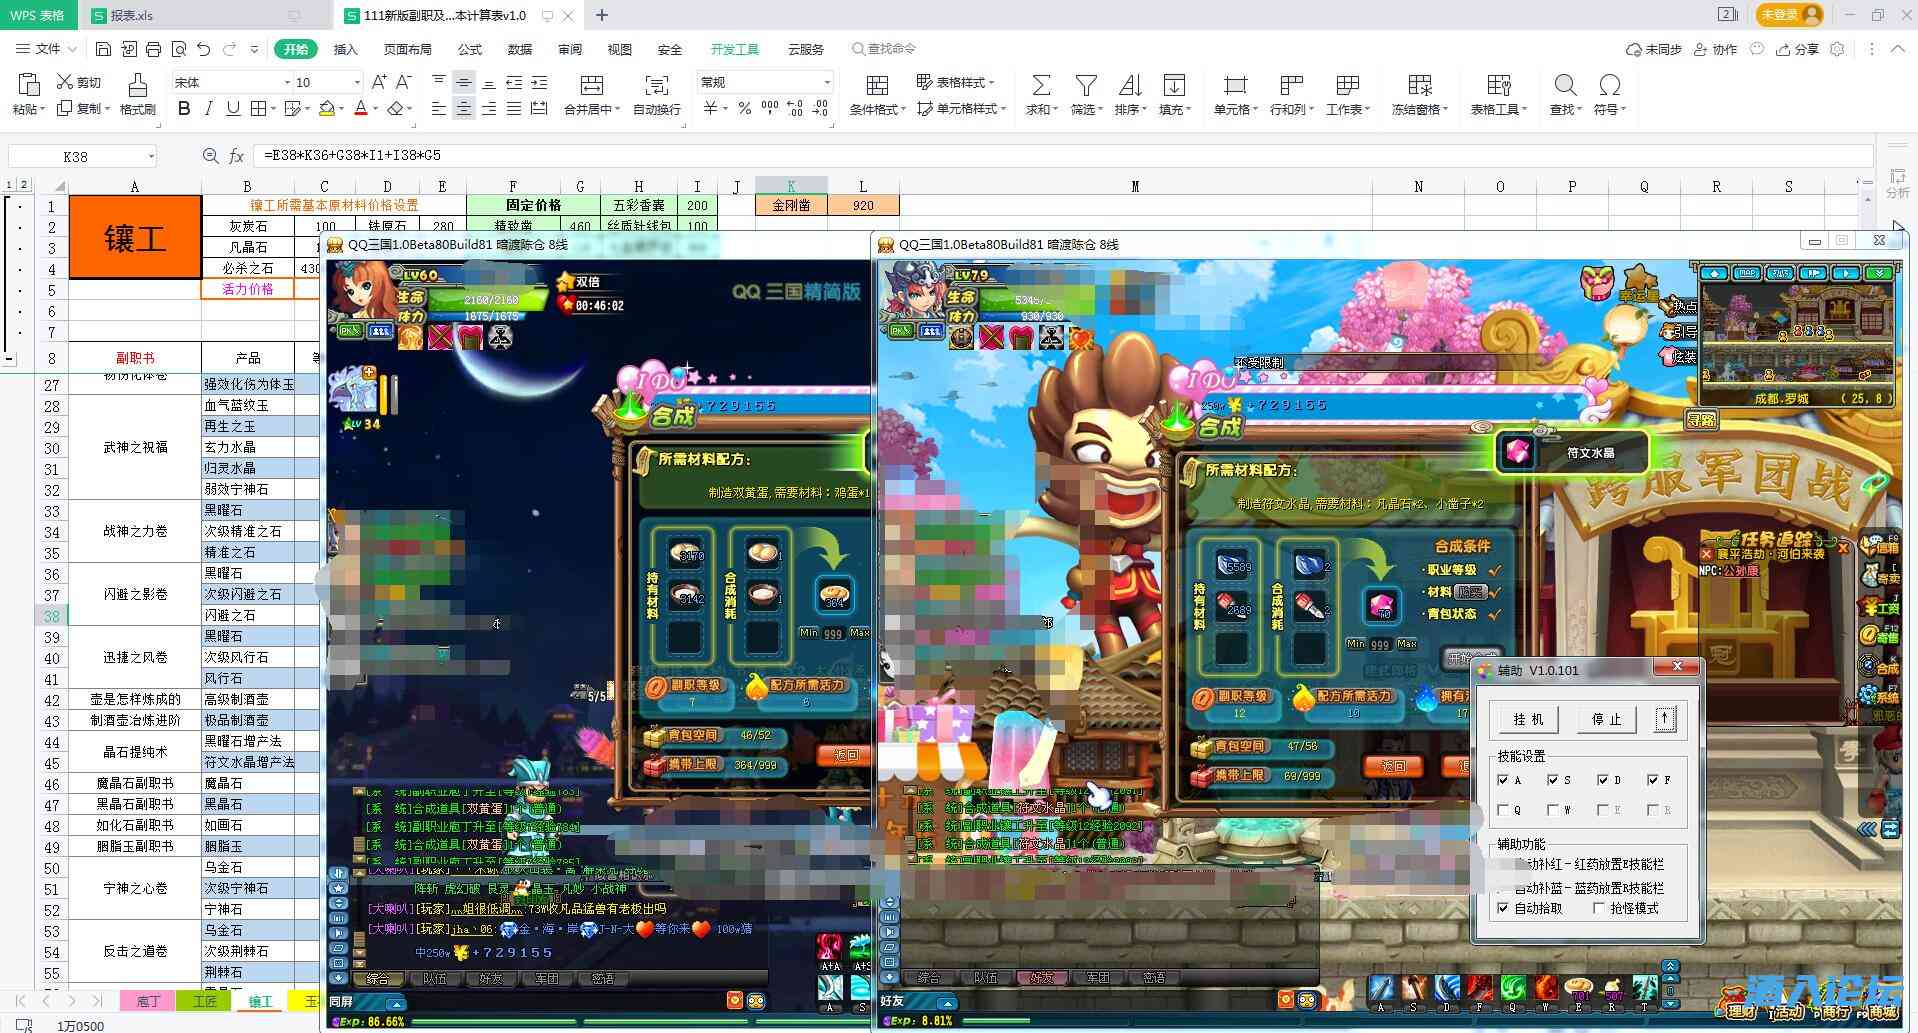Apply Italic formatting
The height and width of the screenshot is (1033, 1918).
(208, 108)
